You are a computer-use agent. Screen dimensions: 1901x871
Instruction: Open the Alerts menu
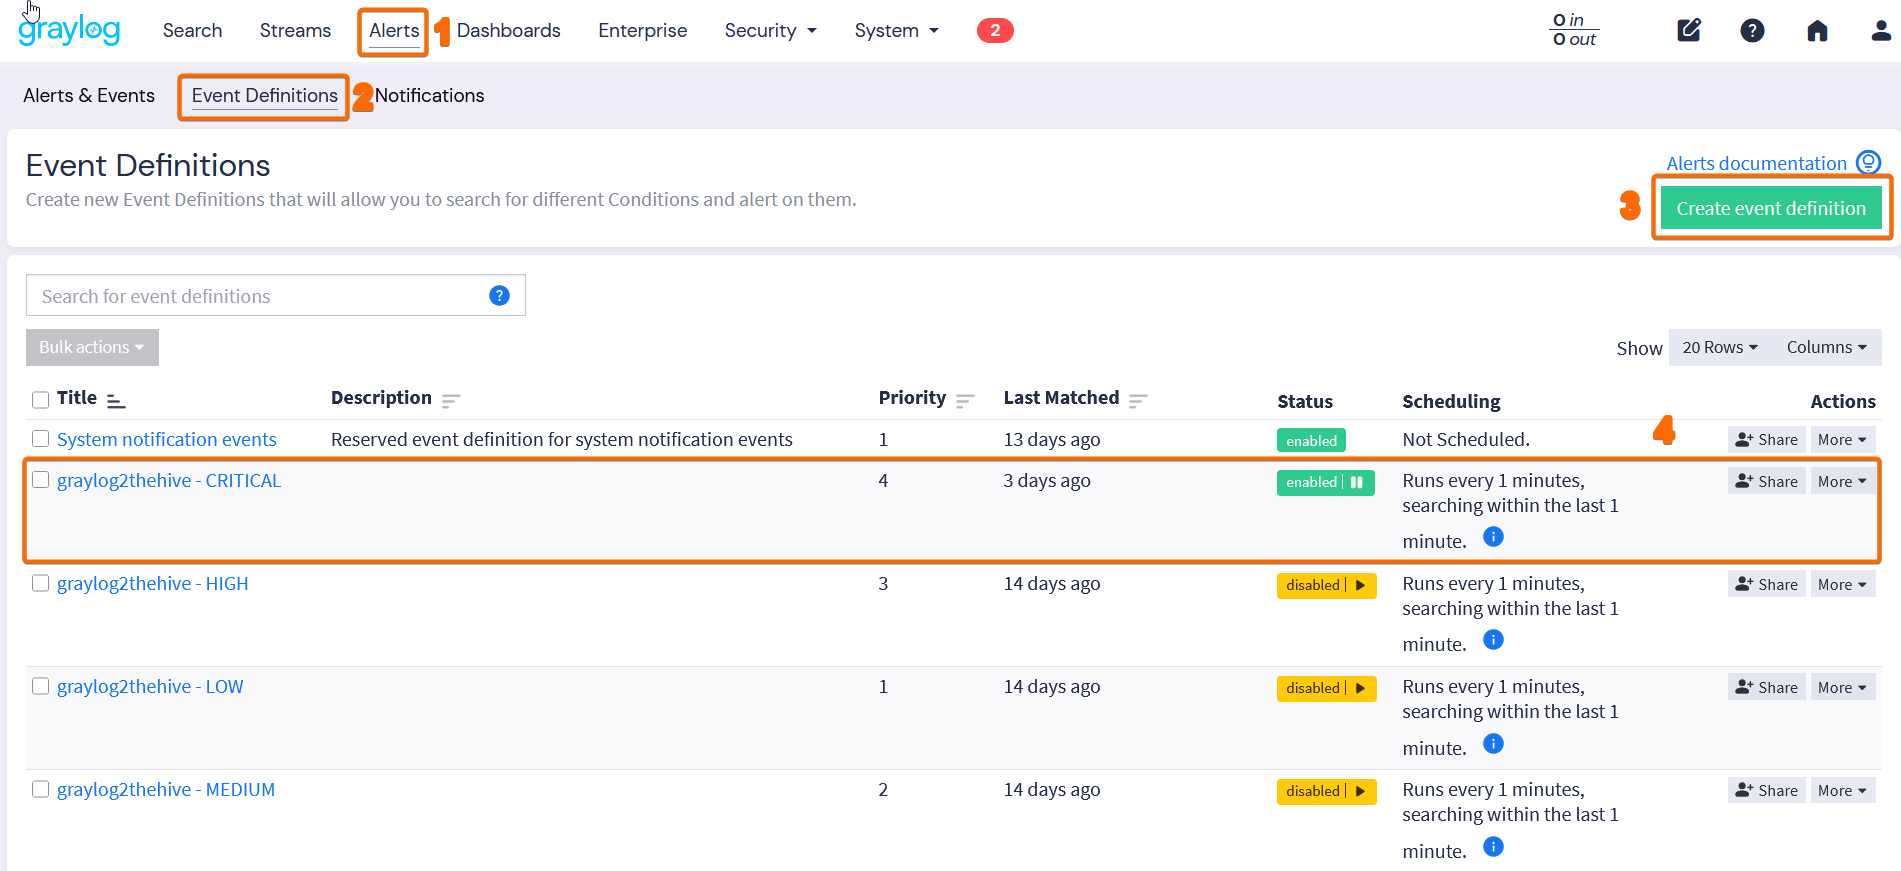click(x=394, y=30)
